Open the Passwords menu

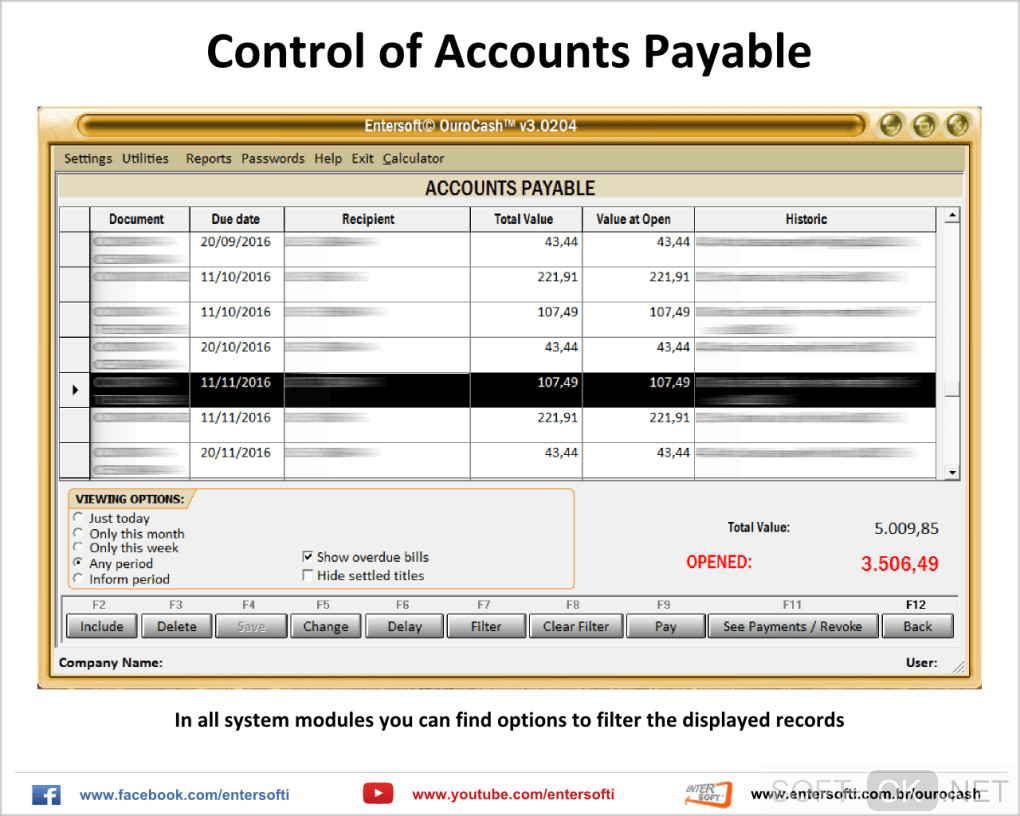[273, 158]
